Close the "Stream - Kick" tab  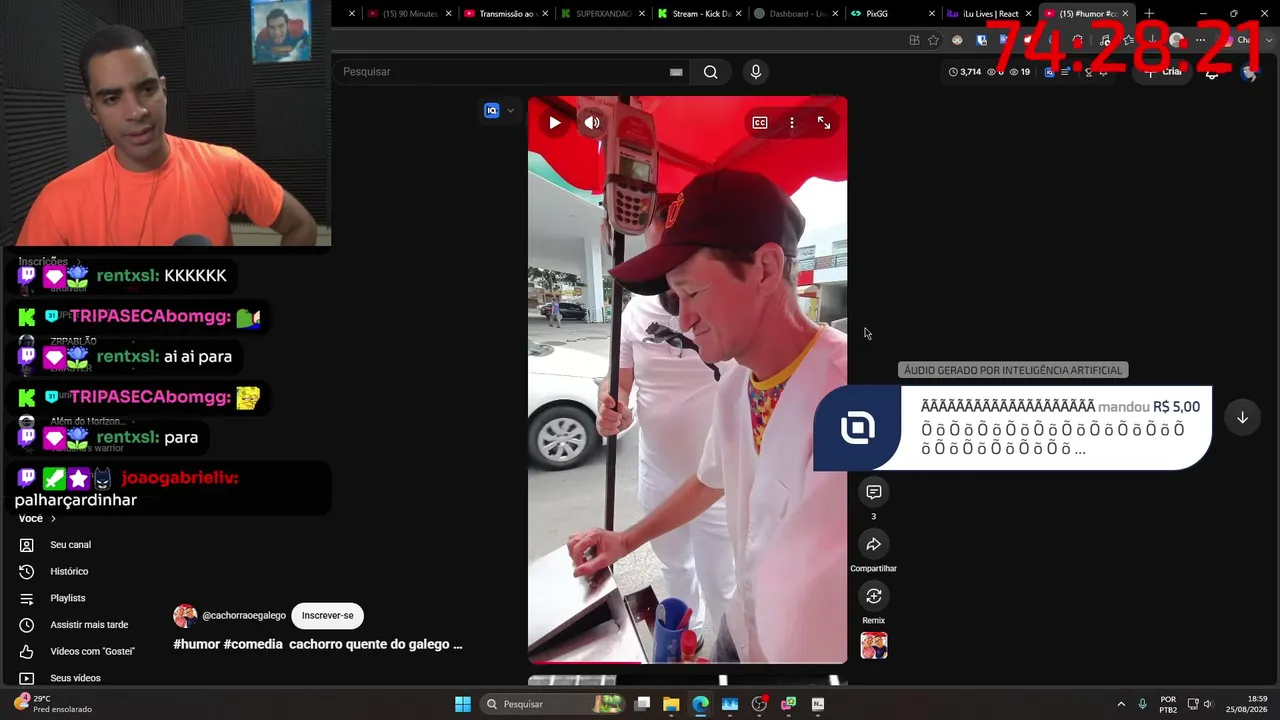click(x=739, y=14)
